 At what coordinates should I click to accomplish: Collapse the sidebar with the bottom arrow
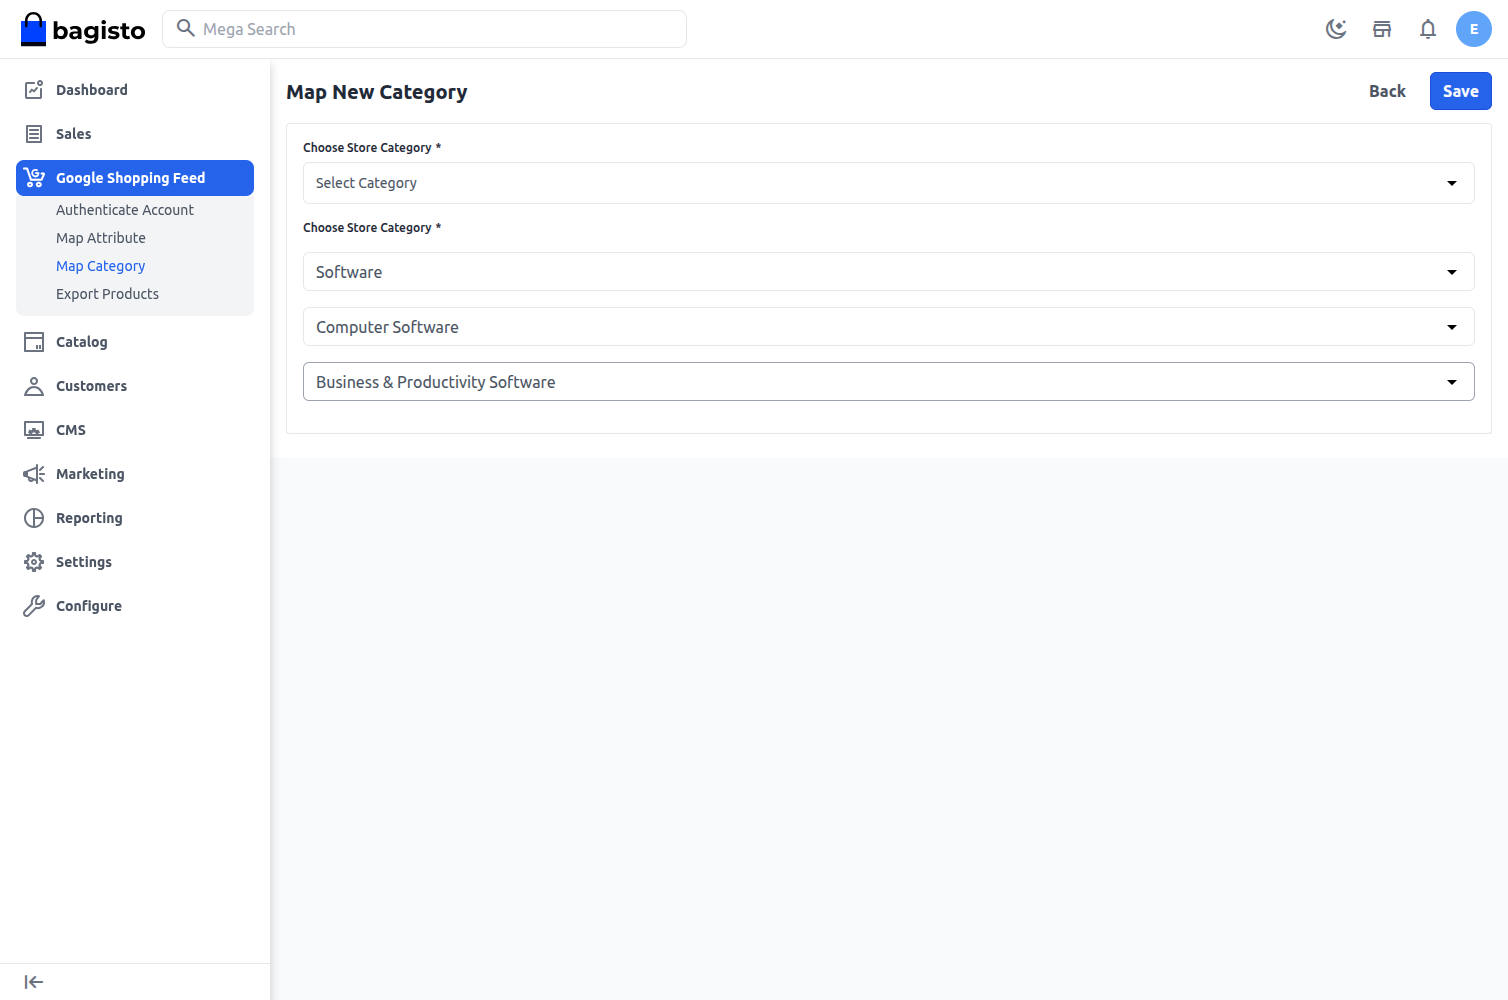[33, 981]
